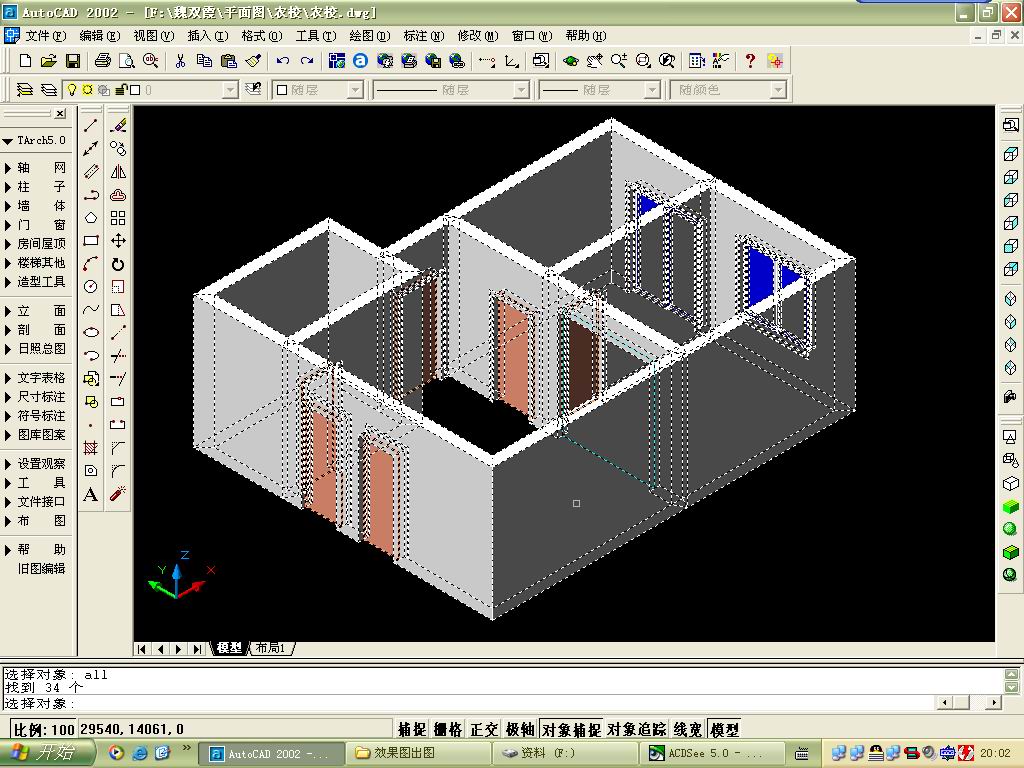This screenshot has height=768, width=1024.
Task: Open the layer name dropdown
Action: click(231, 89)
